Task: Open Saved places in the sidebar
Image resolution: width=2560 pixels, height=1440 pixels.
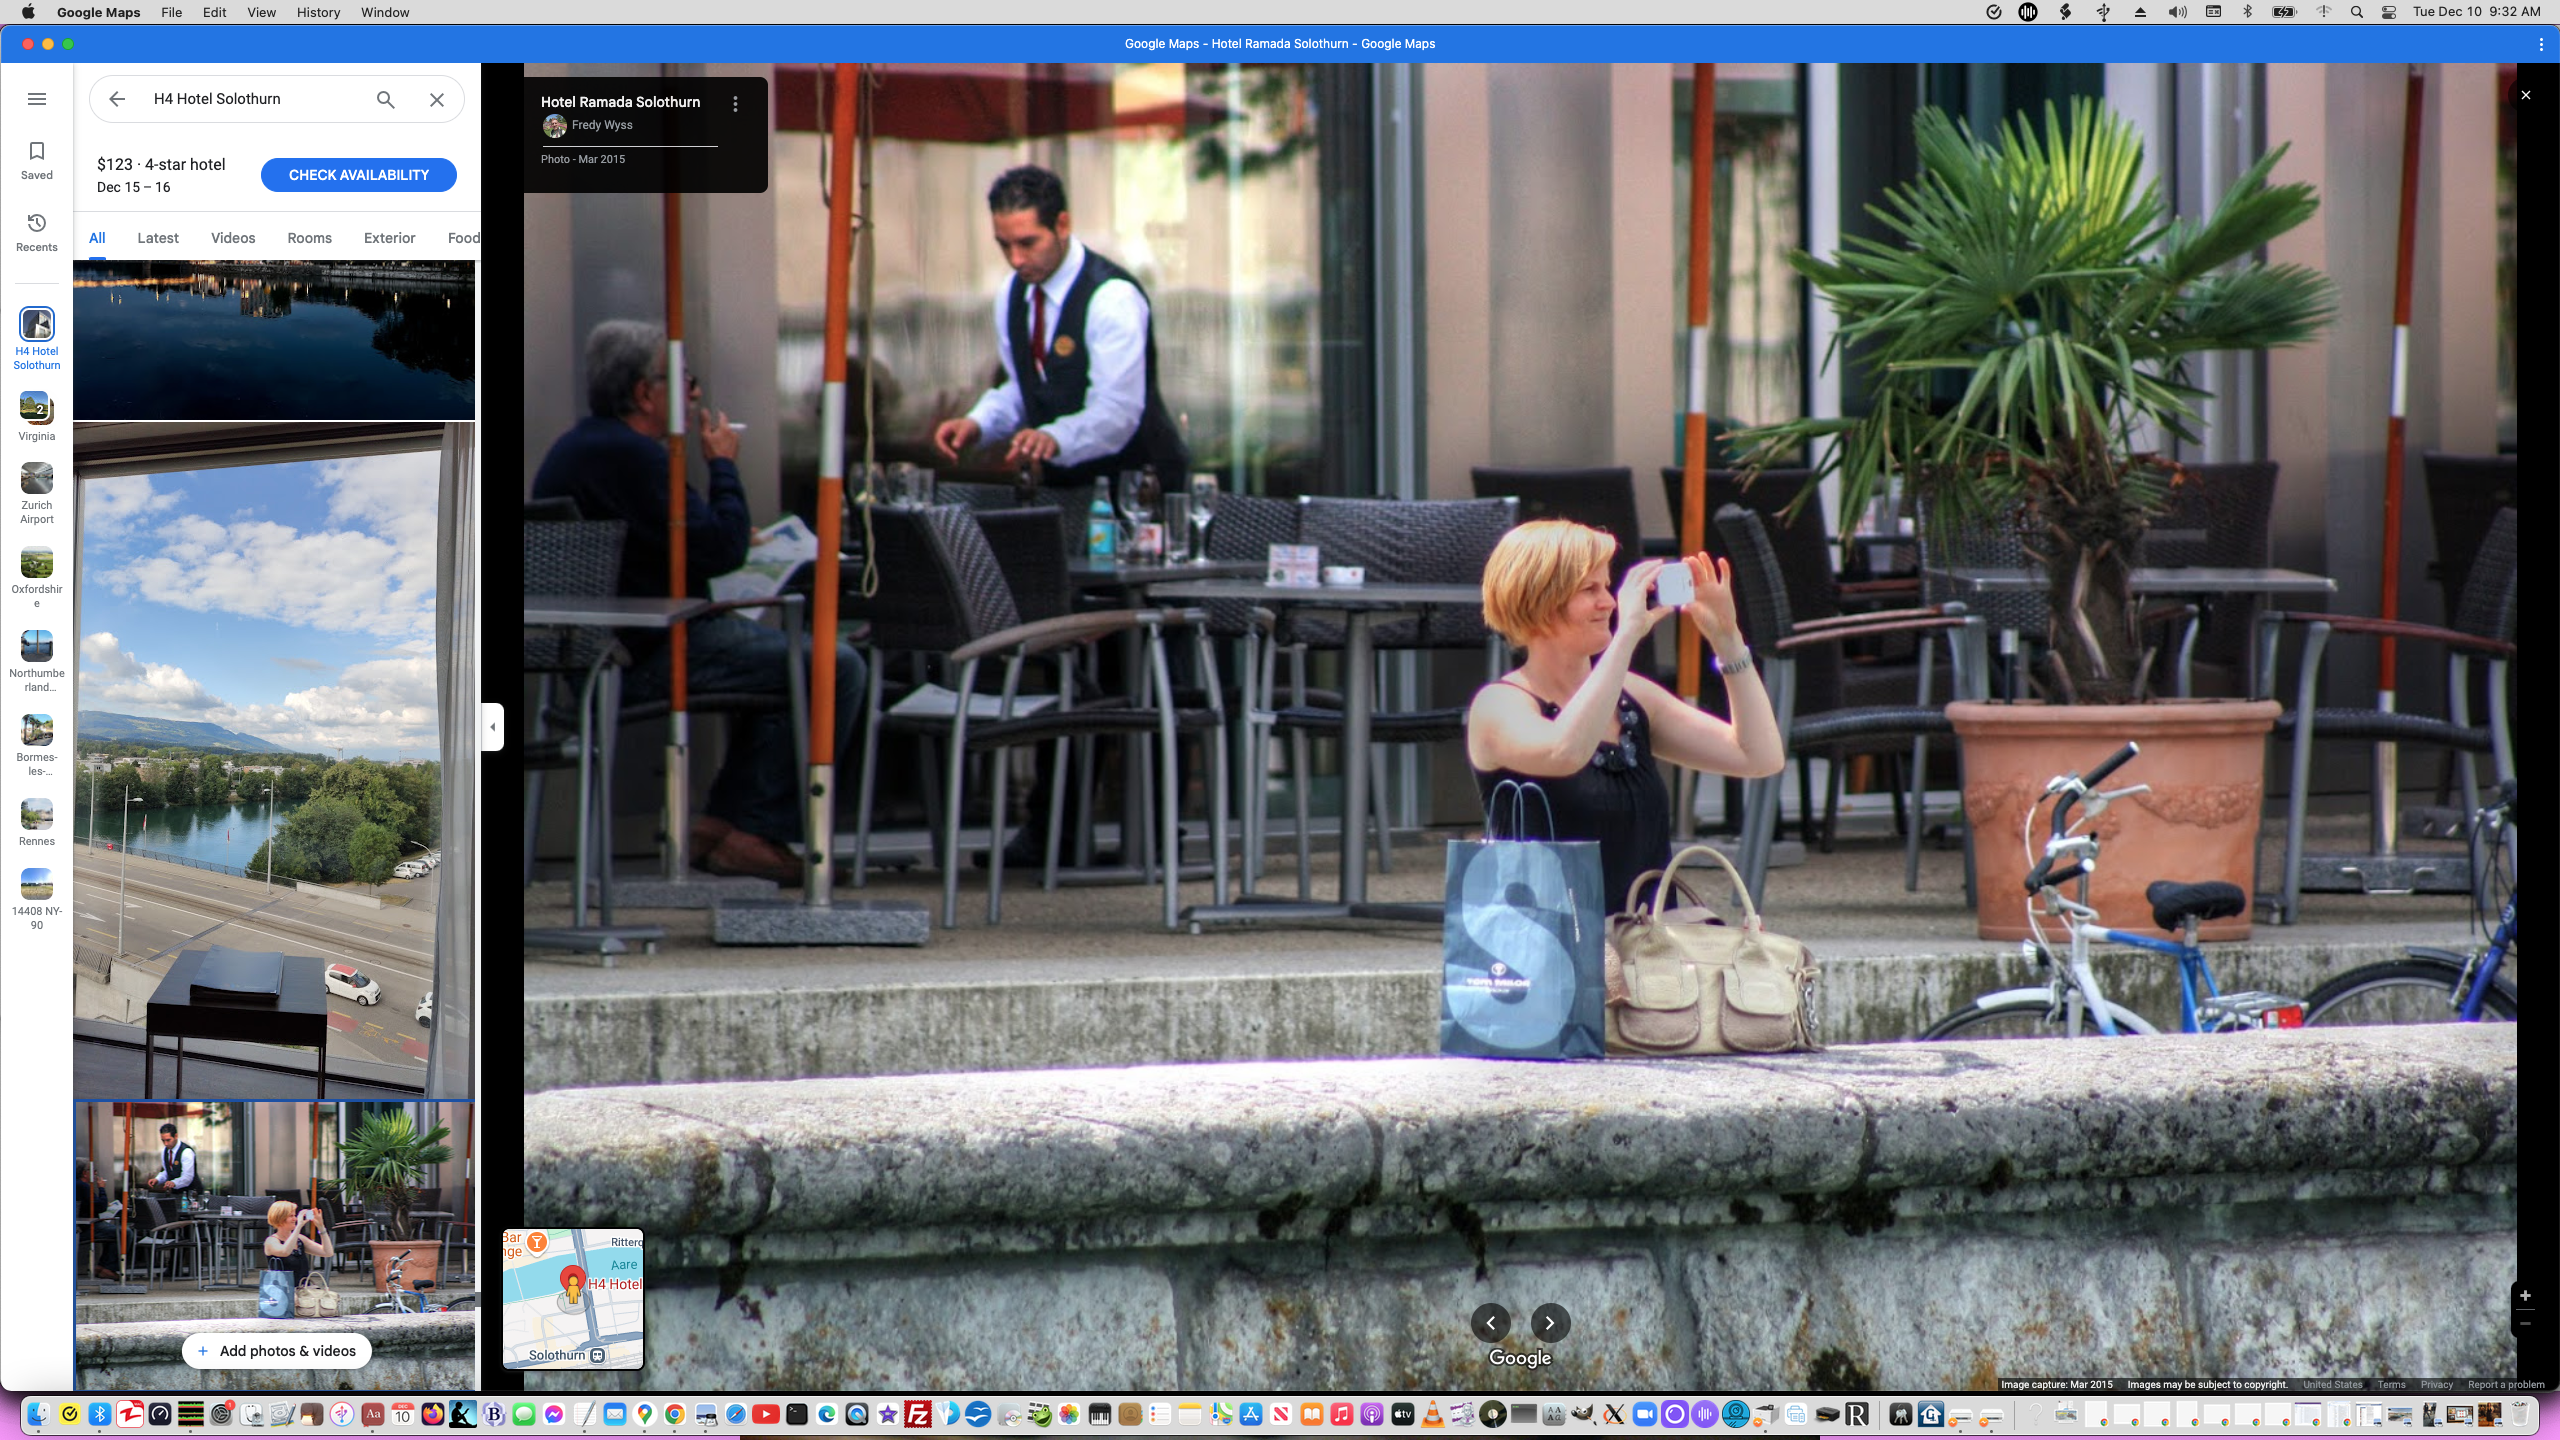Action: (x=37, y=158)
